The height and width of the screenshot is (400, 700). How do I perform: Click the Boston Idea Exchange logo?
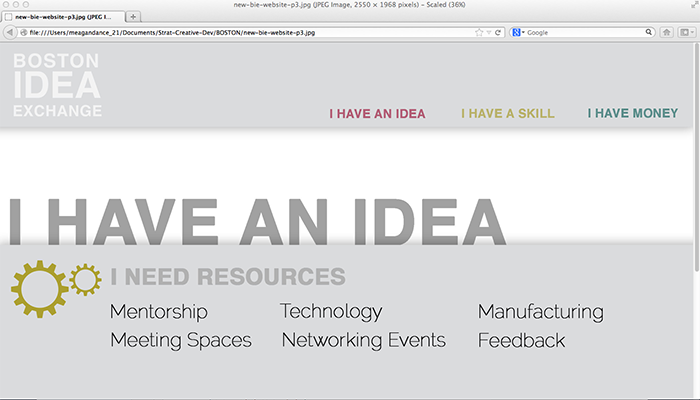pos(57,85)
